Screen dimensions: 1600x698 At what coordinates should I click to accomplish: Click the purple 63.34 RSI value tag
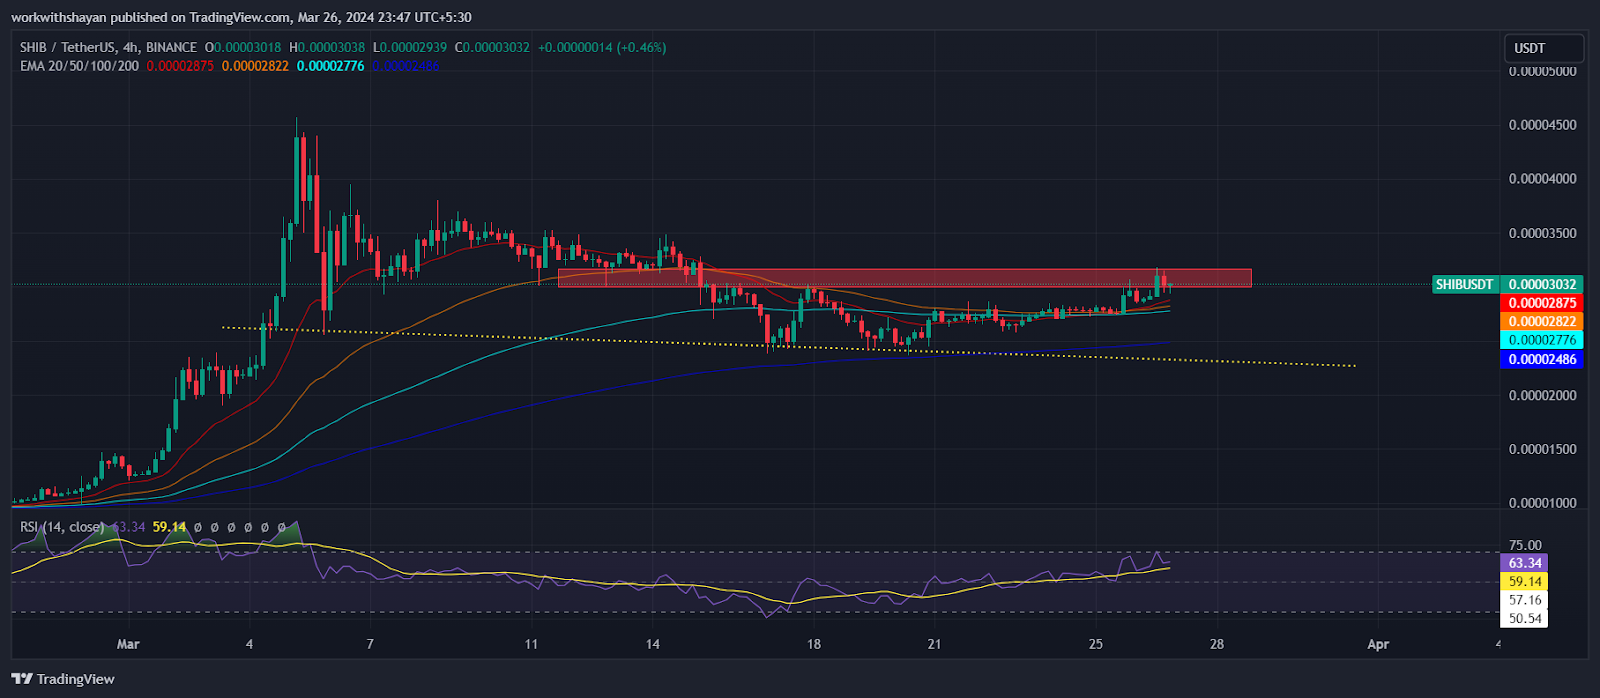click(1524, 563)
